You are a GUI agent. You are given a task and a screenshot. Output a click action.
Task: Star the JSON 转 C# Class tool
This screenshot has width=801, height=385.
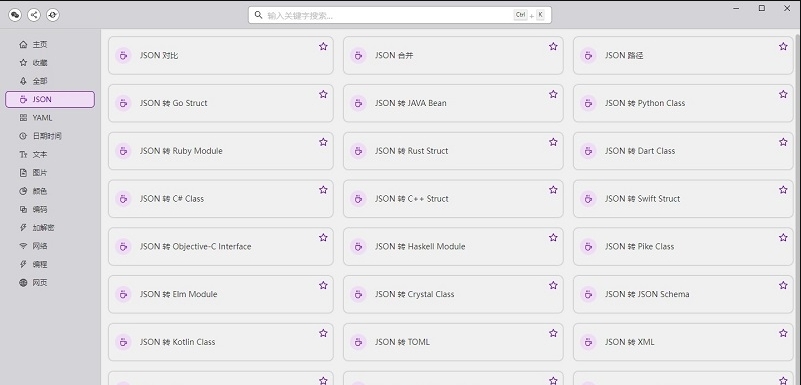point(323,190)
